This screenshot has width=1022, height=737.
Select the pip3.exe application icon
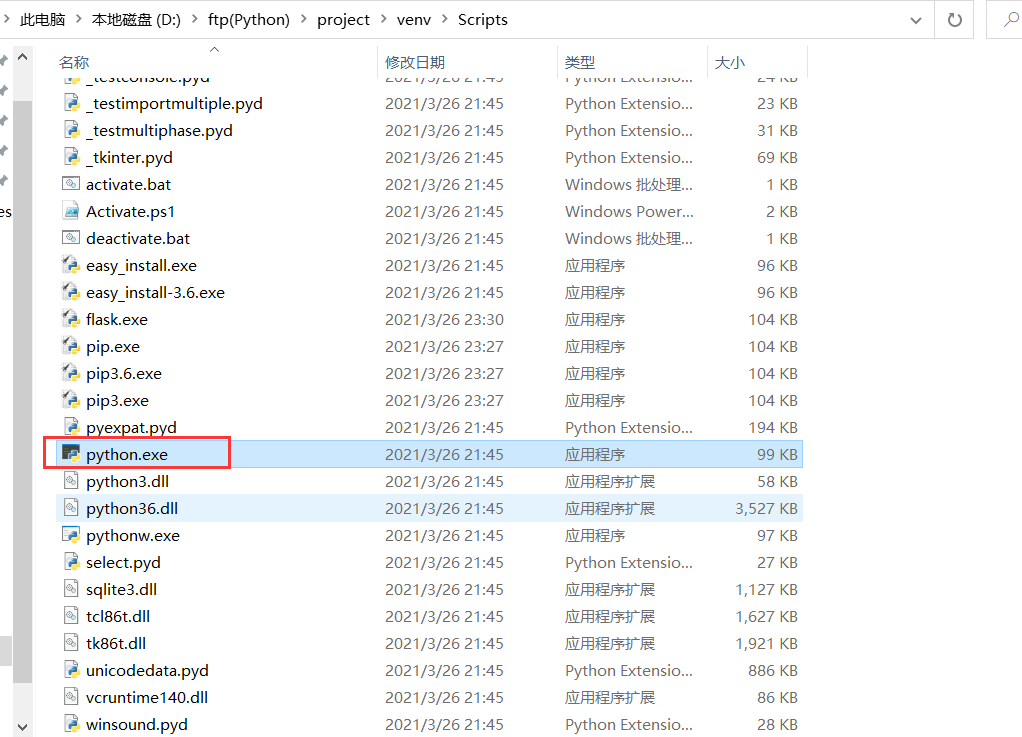coord(71,400)
